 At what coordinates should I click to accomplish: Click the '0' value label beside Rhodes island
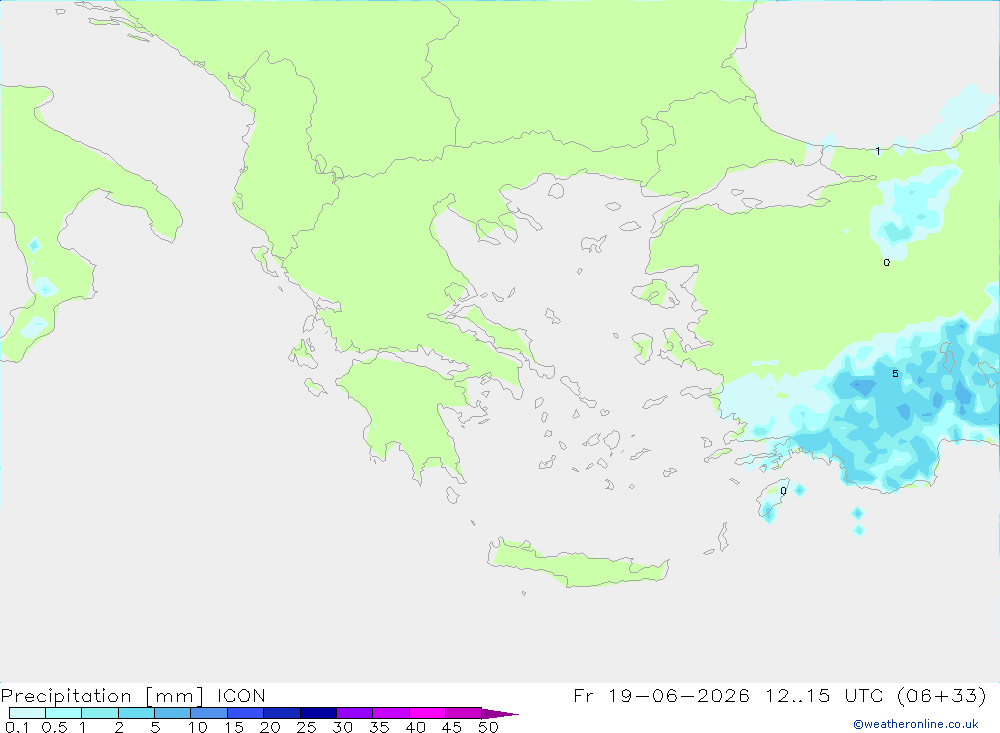tap(784, 491)
